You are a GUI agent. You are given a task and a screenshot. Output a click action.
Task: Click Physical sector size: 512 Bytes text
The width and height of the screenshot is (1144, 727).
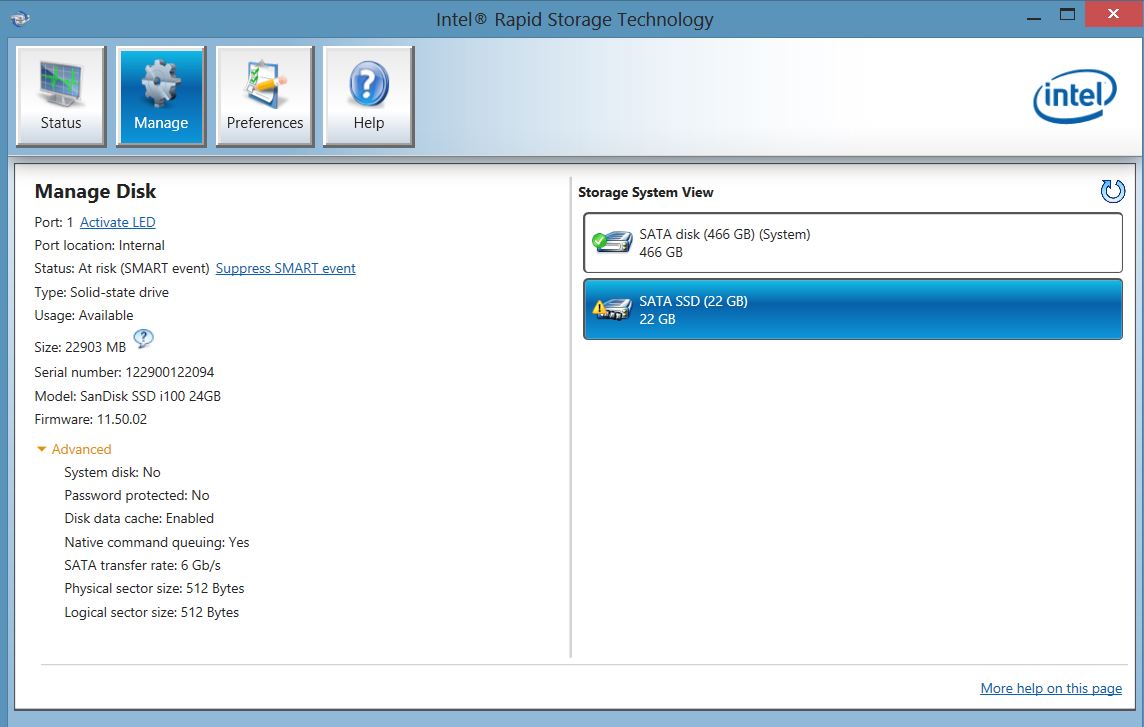155,588
